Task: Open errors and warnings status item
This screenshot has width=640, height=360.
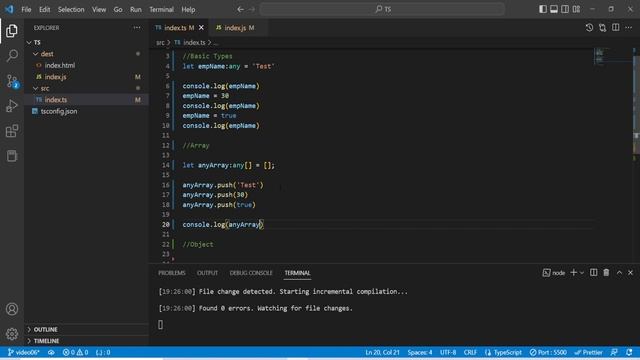Action: coord(75,352)
